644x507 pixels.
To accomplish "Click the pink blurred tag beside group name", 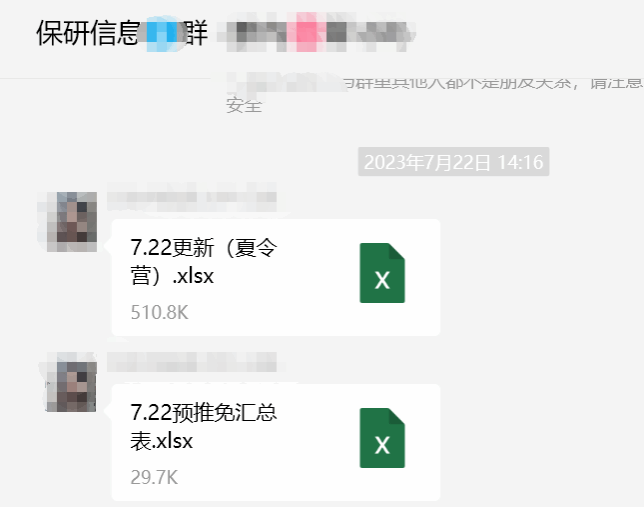I will (x=306, y=32).
